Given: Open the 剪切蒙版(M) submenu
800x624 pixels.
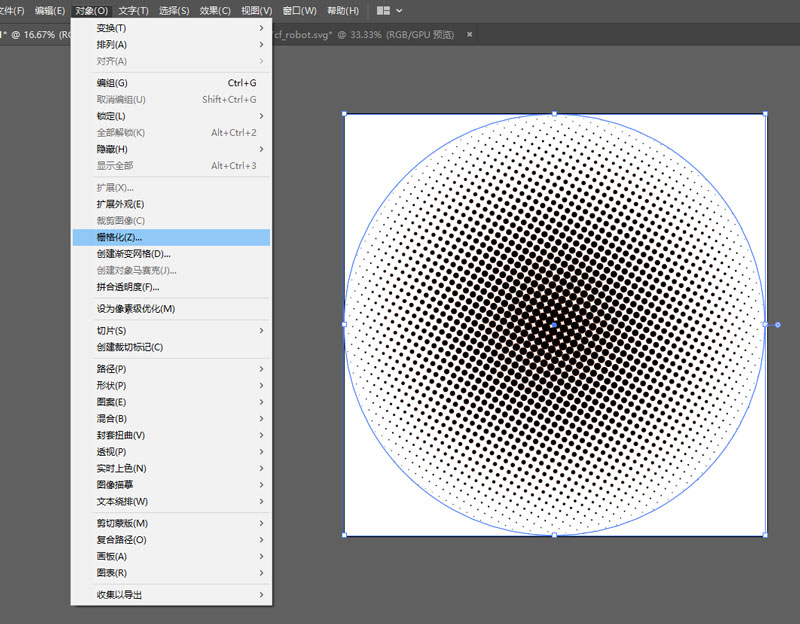Looking at the screenshot, I should (171, 523).
